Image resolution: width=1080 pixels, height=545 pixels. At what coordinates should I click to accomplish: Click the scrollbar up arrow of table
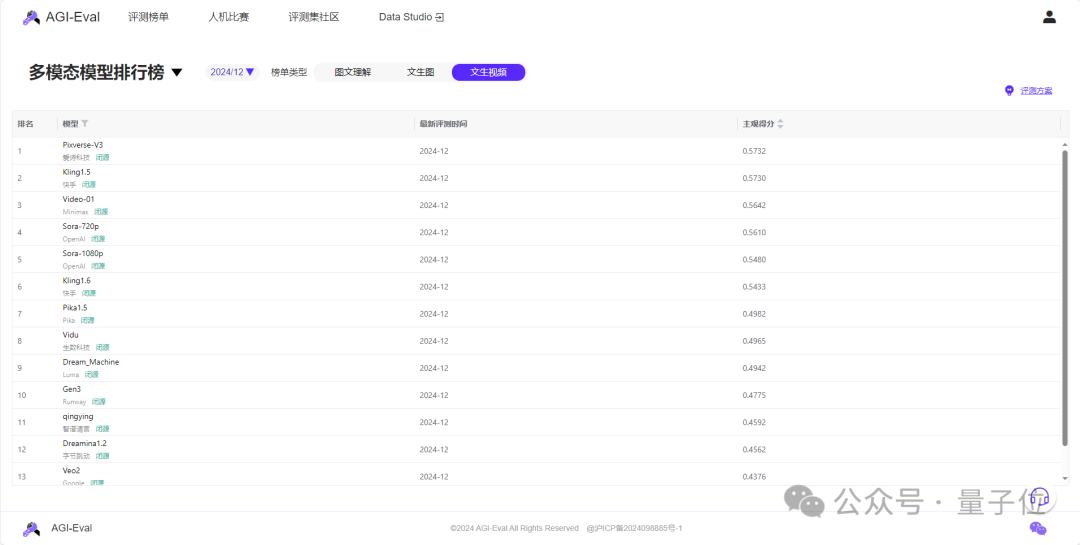click(1065, 144)
